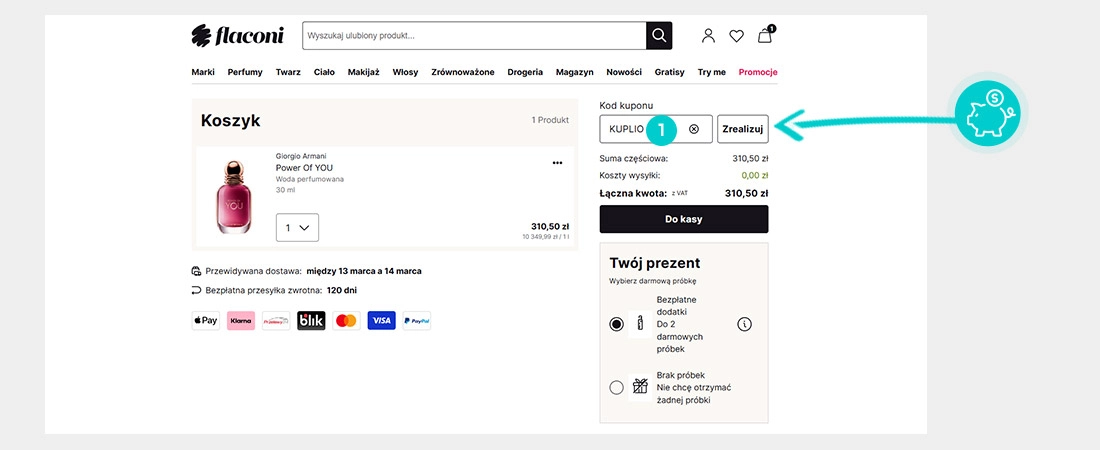This screenshot has height=450, width=1100.
Task: Open the Ciało menu
Action: pyautogui.click(x=324, y=72)
